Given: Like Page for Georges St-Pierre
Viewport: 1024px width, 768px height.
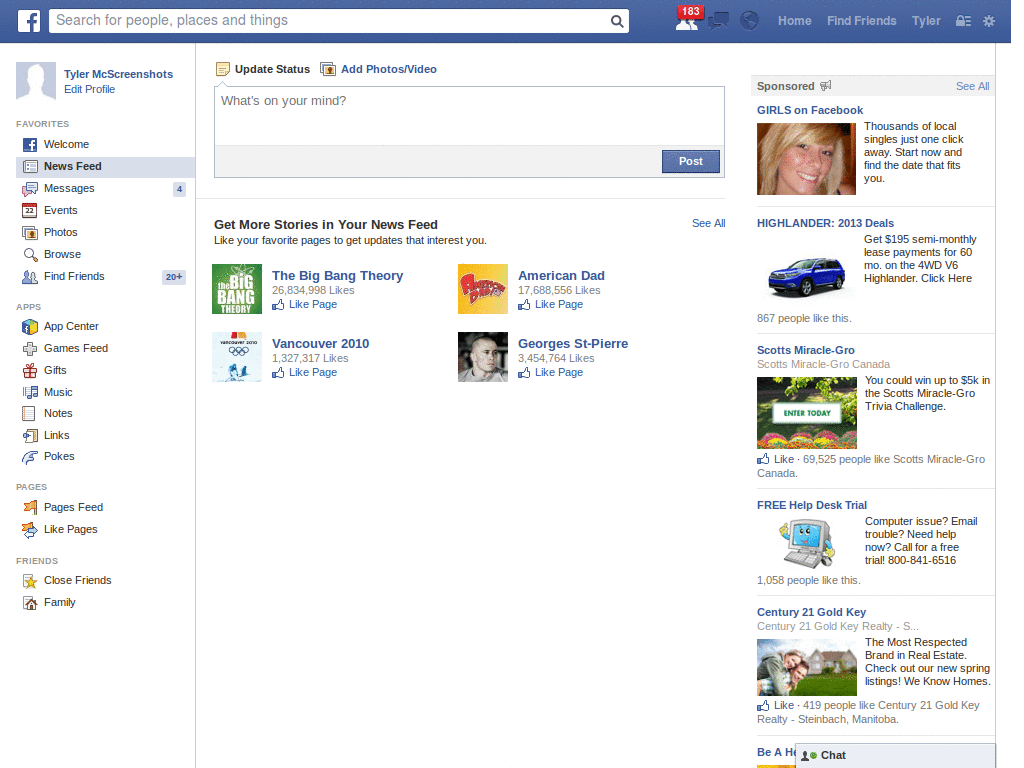Looking at the screenshot, I should pos(551,372).
